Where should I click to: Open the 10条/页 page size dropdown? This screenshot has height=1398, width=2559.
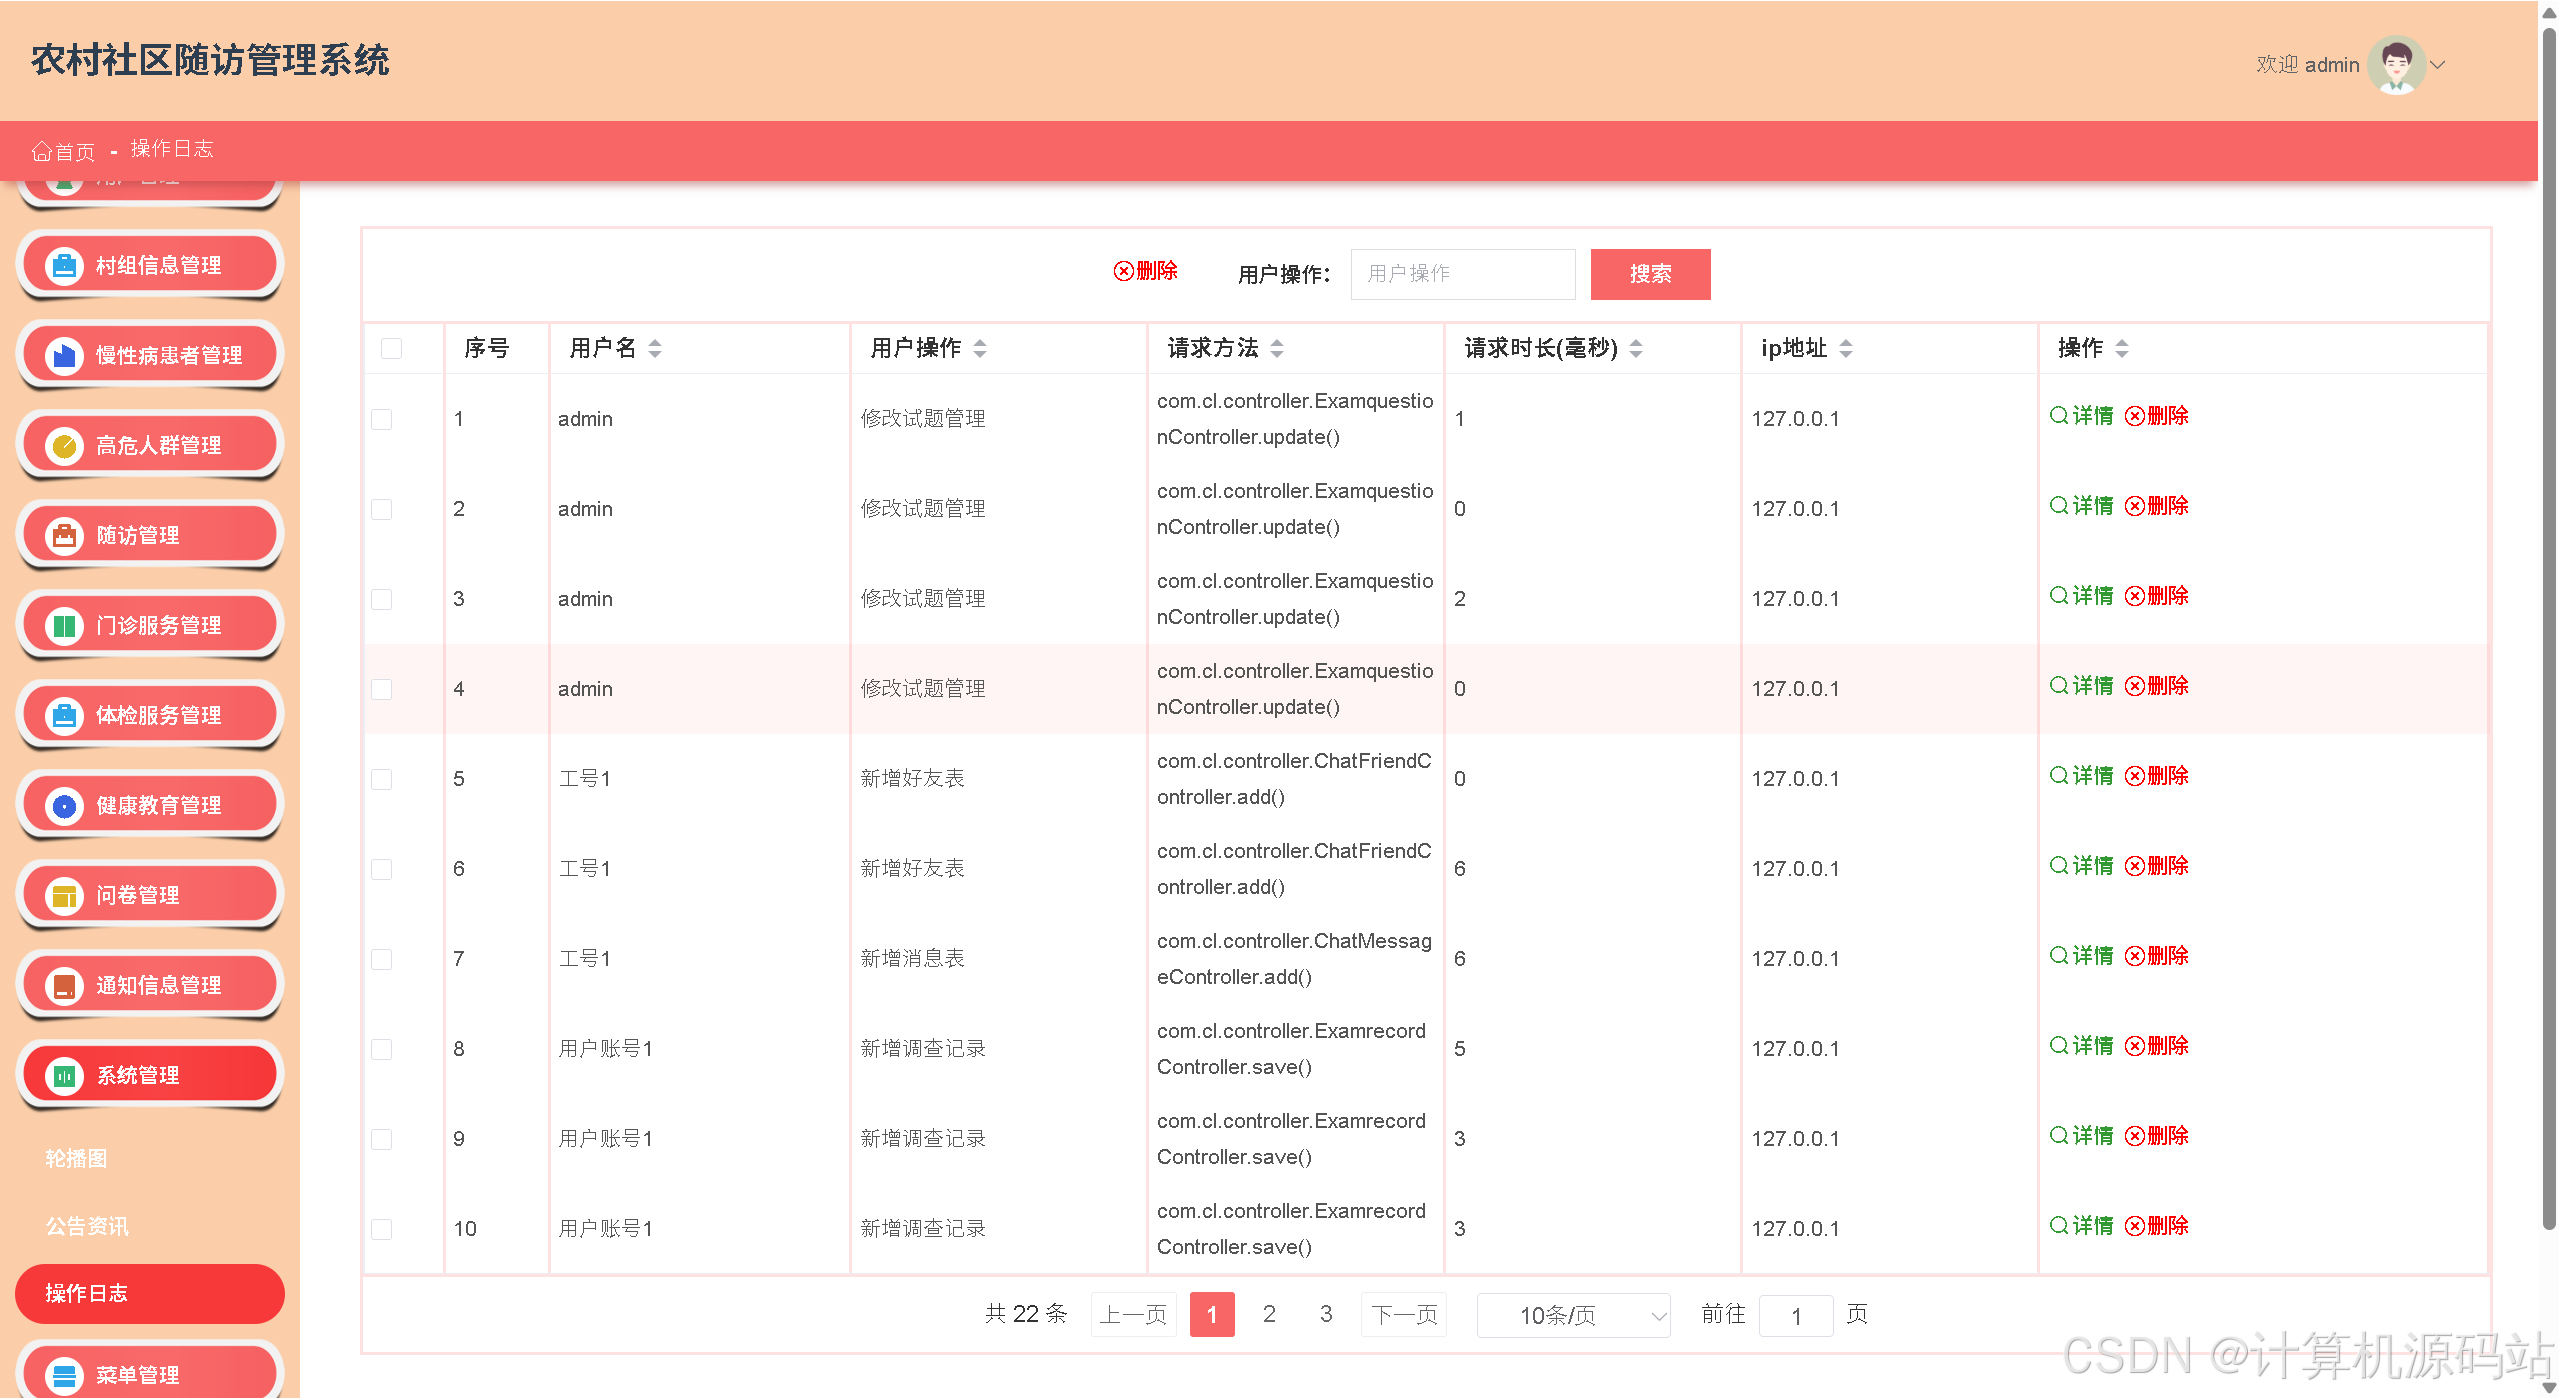pyautogui.click(x=1573, y=1315)
